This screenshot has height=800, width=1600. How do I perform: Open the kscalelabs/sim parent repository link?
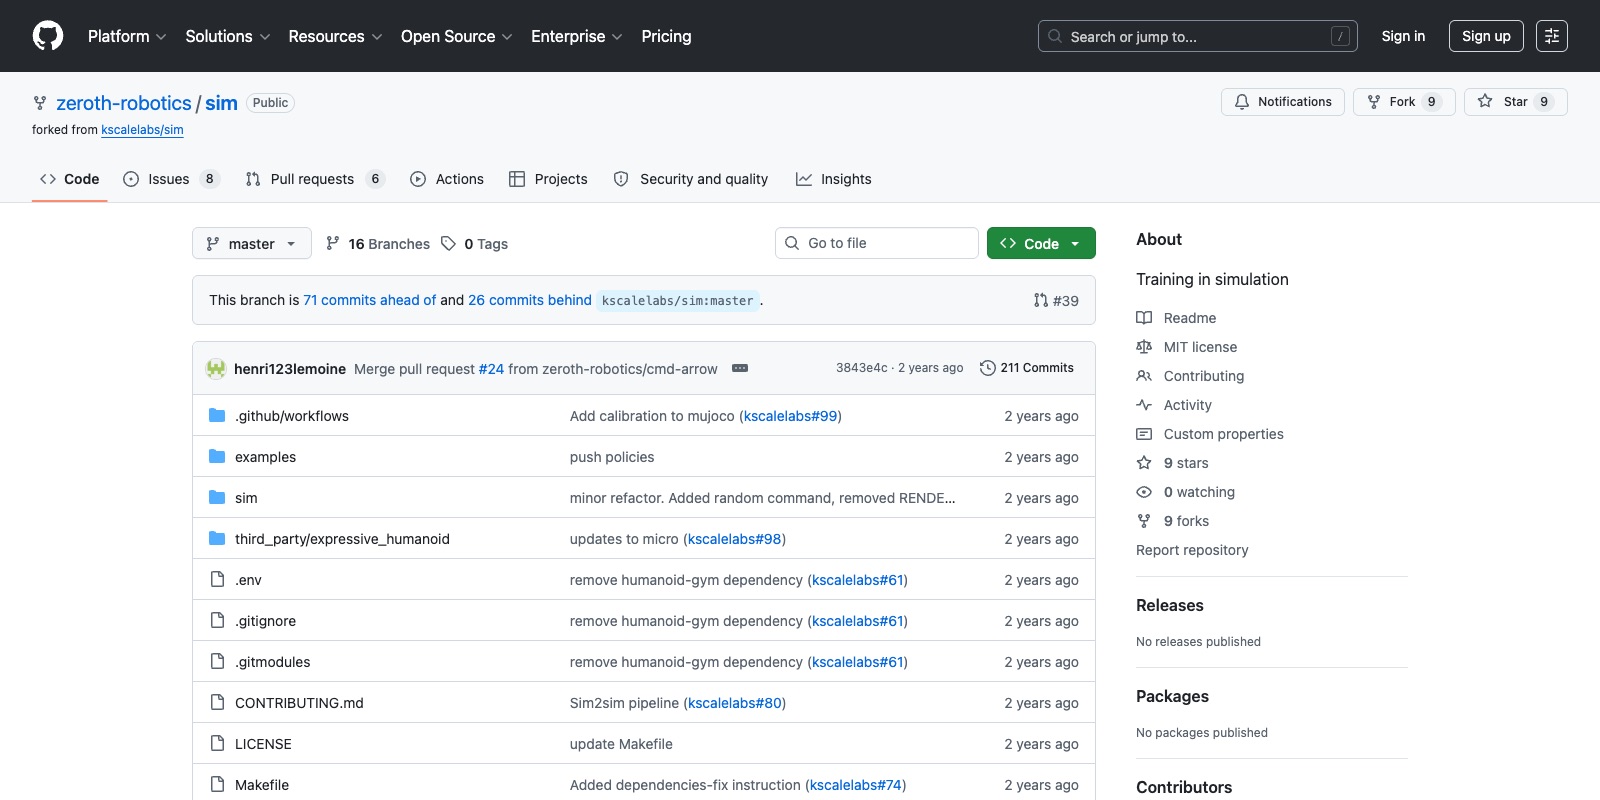pyautogui.click(x=142, y=130)
